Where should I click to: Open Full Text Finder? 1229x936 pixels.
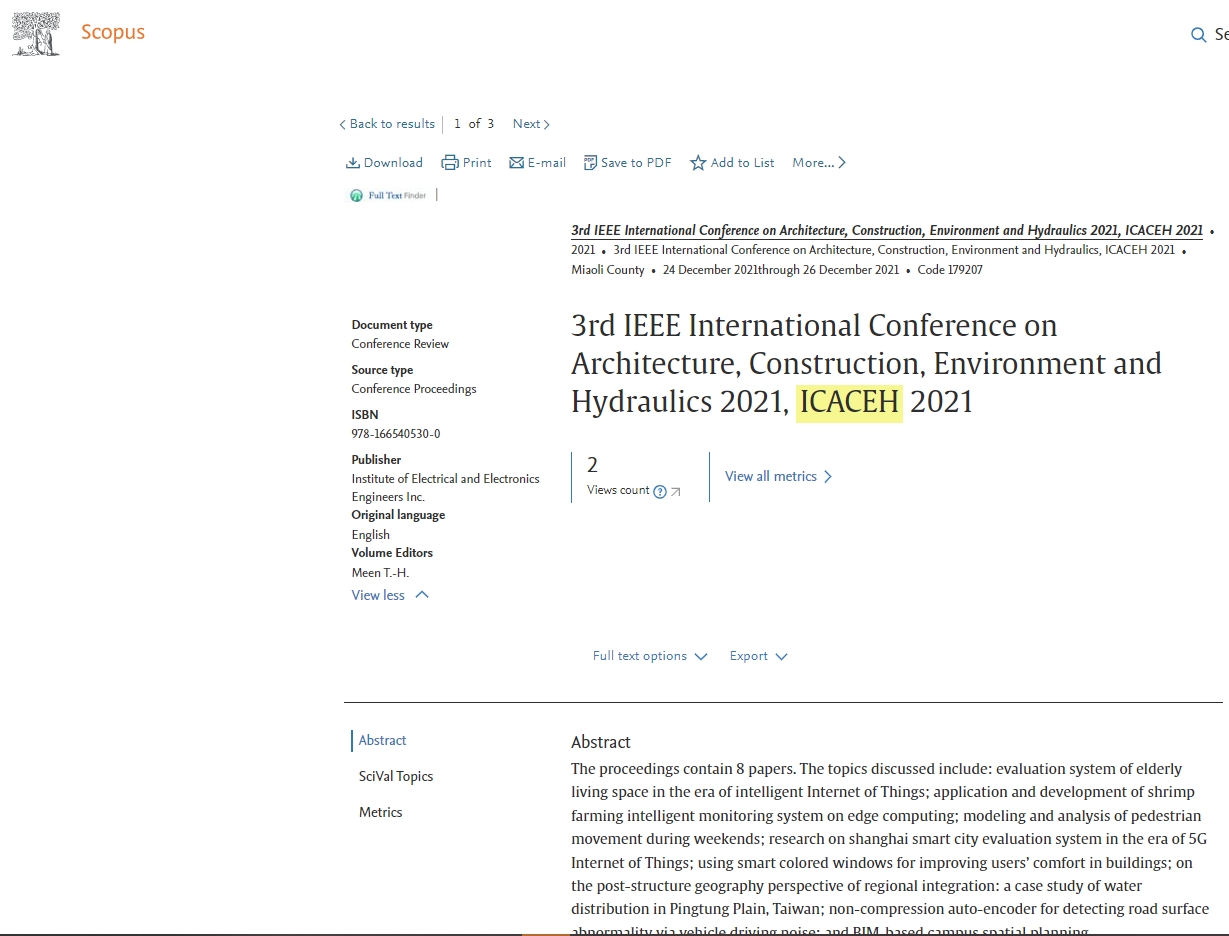tap(388, 195)
